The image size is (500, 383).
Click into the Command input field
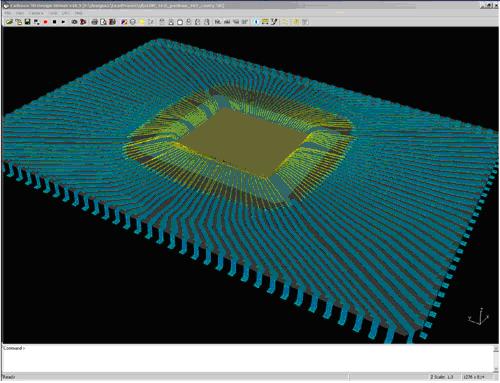[247, 358]
